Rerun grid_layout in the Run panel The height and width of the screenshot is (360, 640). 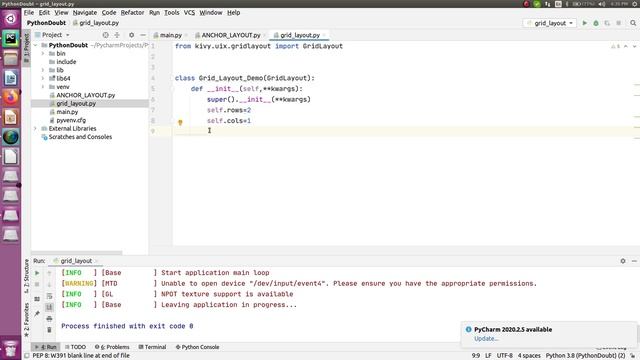(x=37, y=273)
